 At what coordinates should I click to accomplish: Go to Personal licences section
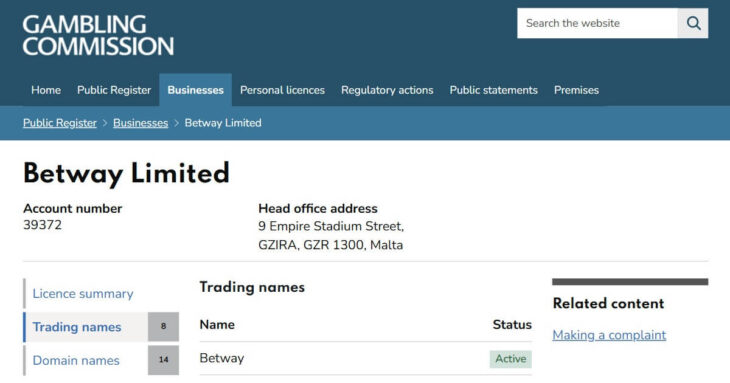pyautogui.click(x=282, y=90)
